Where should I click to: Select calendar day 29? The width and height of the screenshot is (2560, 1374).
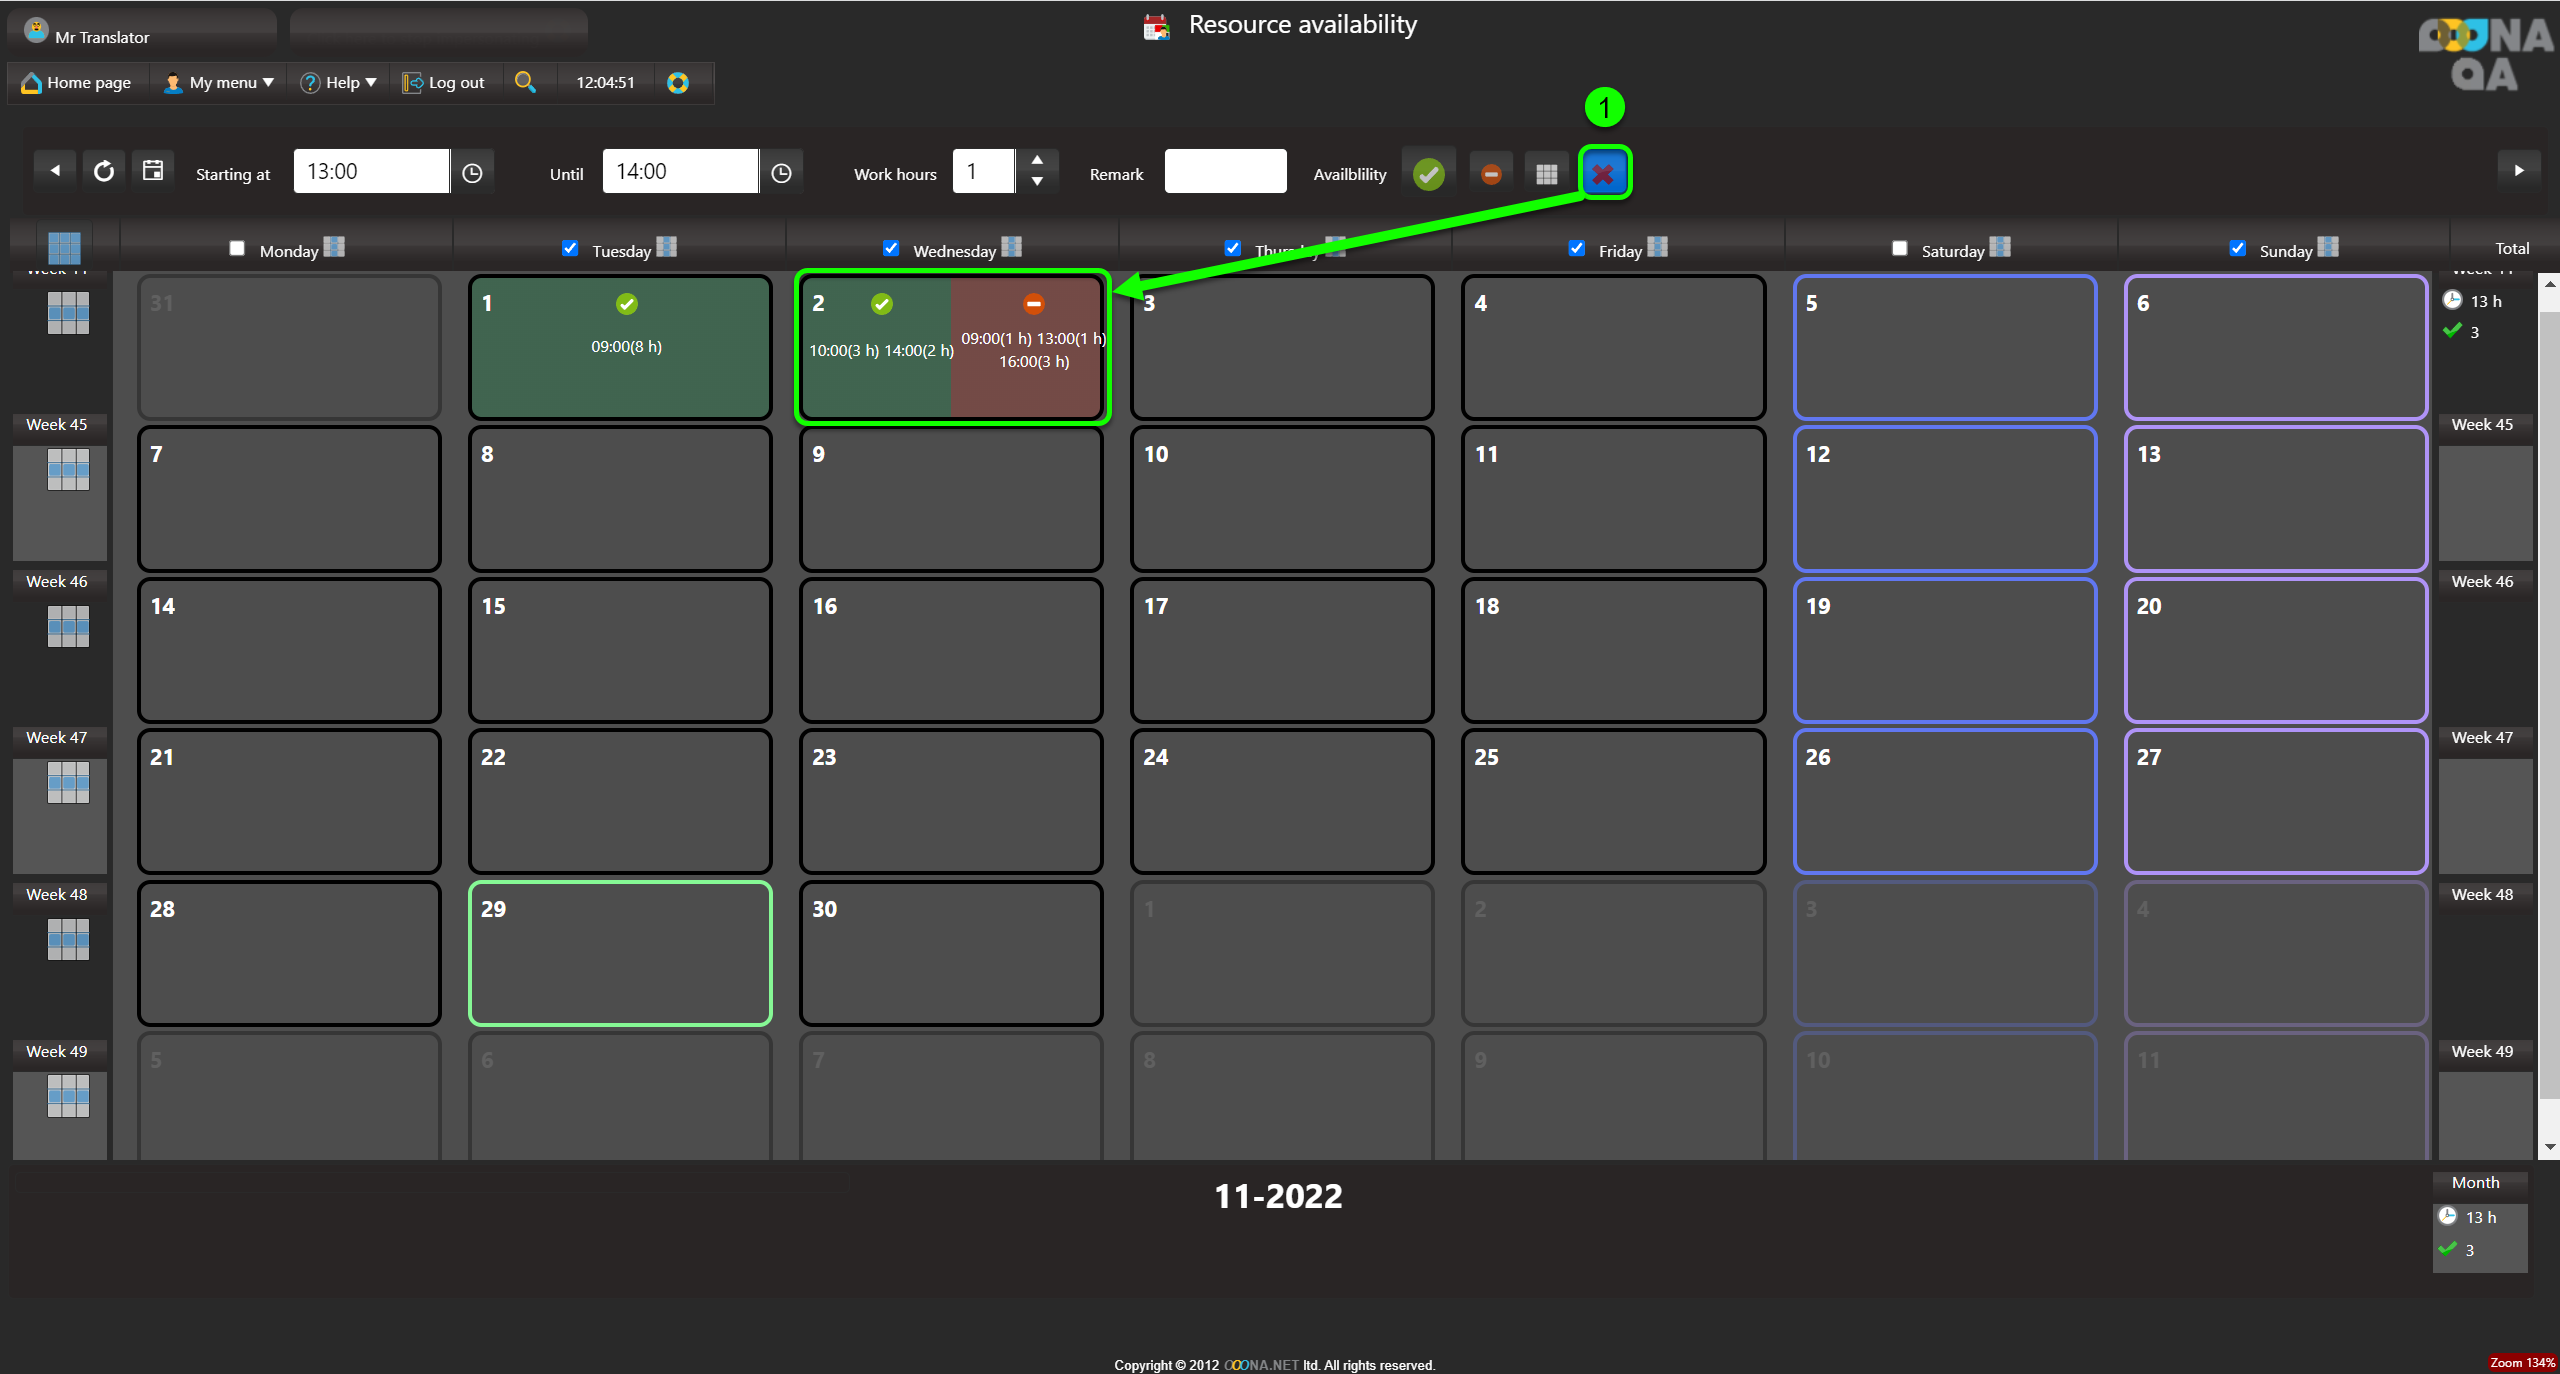pos(620,953)
